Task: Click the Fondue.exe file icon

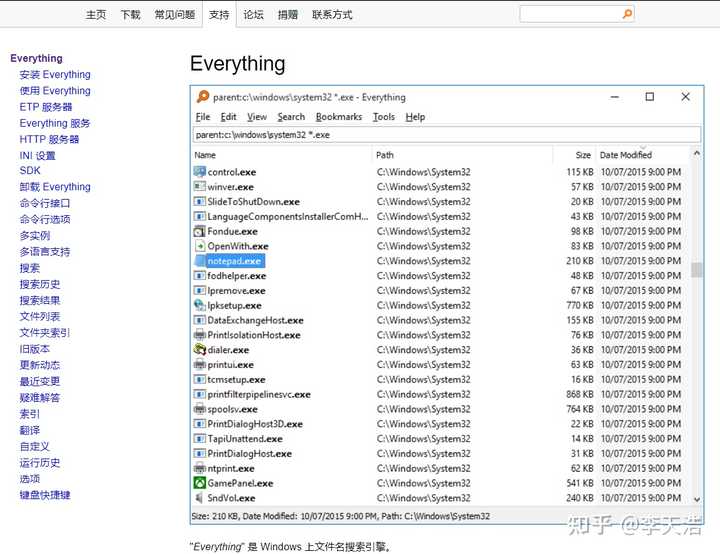Action: [x=199, y=231]
